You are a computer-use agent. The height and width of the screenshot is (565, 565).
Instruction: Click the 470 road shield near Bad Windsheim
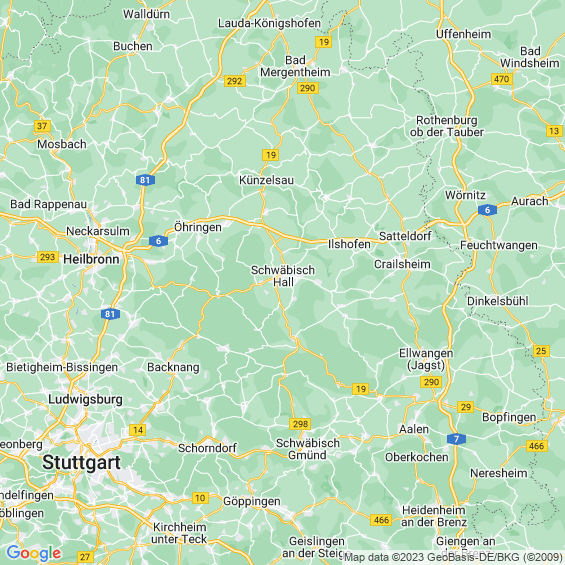502,79
